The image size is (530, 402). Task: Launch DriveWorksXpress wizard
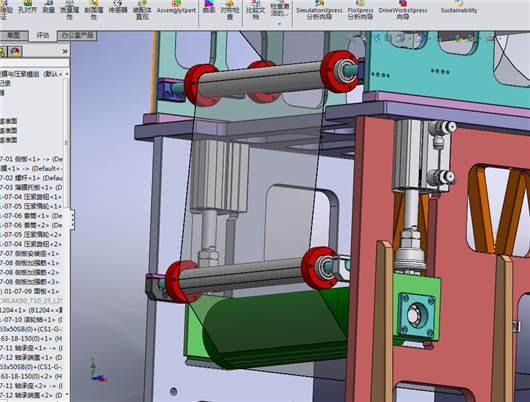403,10
